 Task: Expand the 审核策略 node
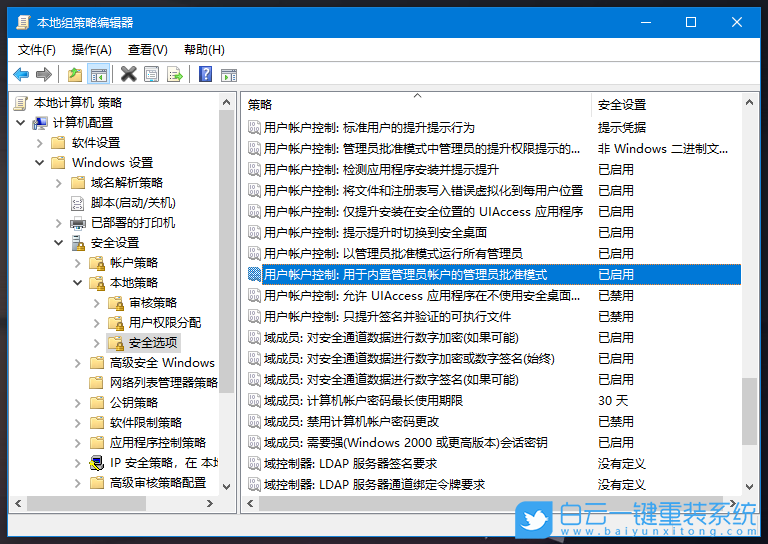pyautogui.click(x=97, y=303)
